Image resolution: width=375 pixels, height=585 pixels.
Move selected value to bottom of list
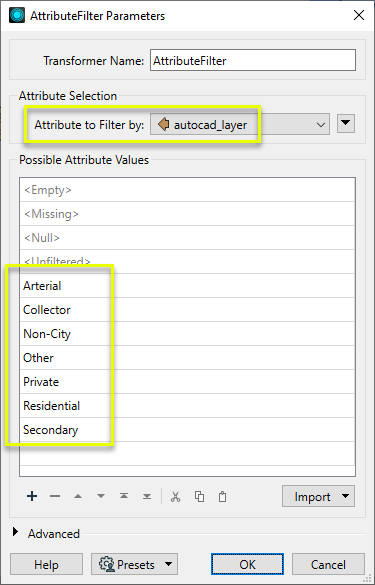pyautogui.click(x=147, y=496)
